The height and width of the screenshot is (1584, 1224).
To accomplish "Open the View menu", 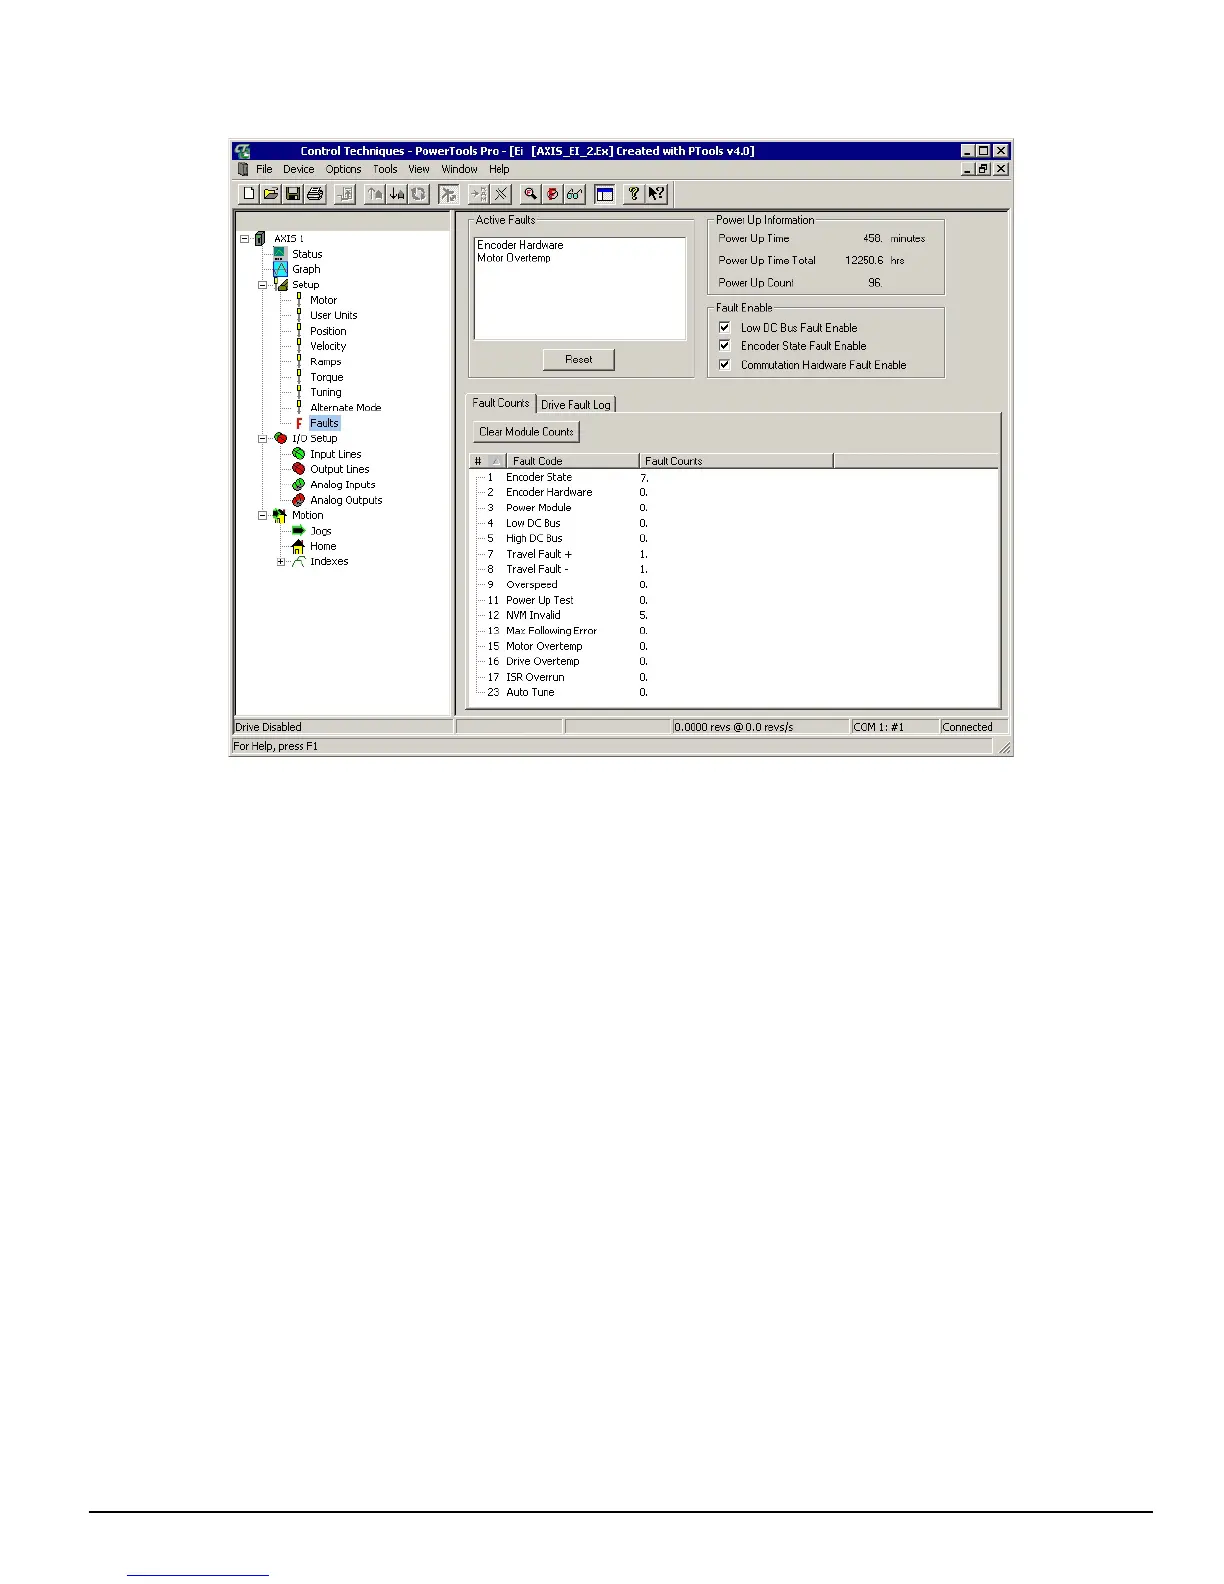I will (419, 170).
